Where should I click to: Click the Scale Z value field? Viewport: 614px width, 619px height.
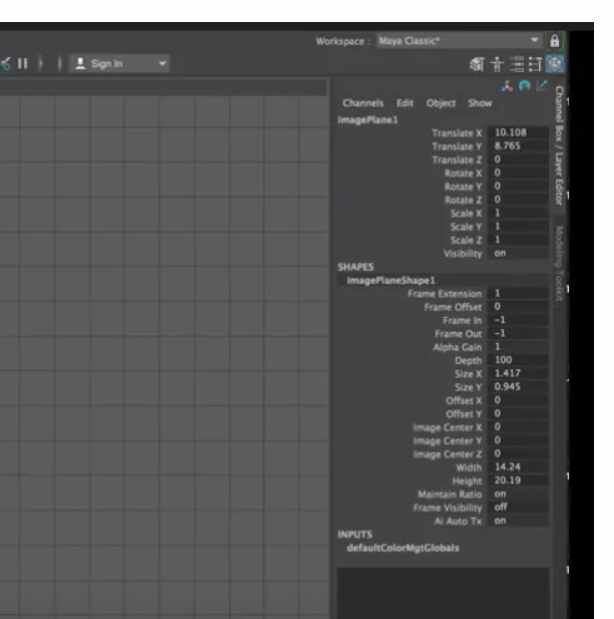(518, 240)
